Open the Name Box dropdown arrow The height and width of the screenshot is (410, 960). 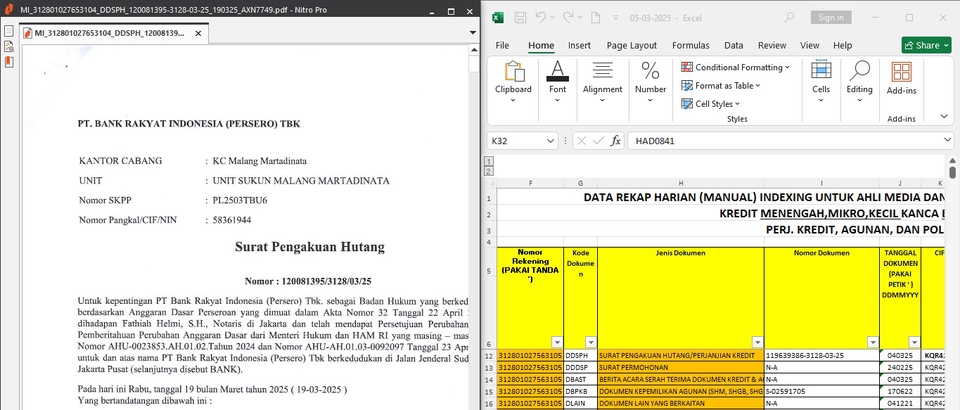pos(550,141)
